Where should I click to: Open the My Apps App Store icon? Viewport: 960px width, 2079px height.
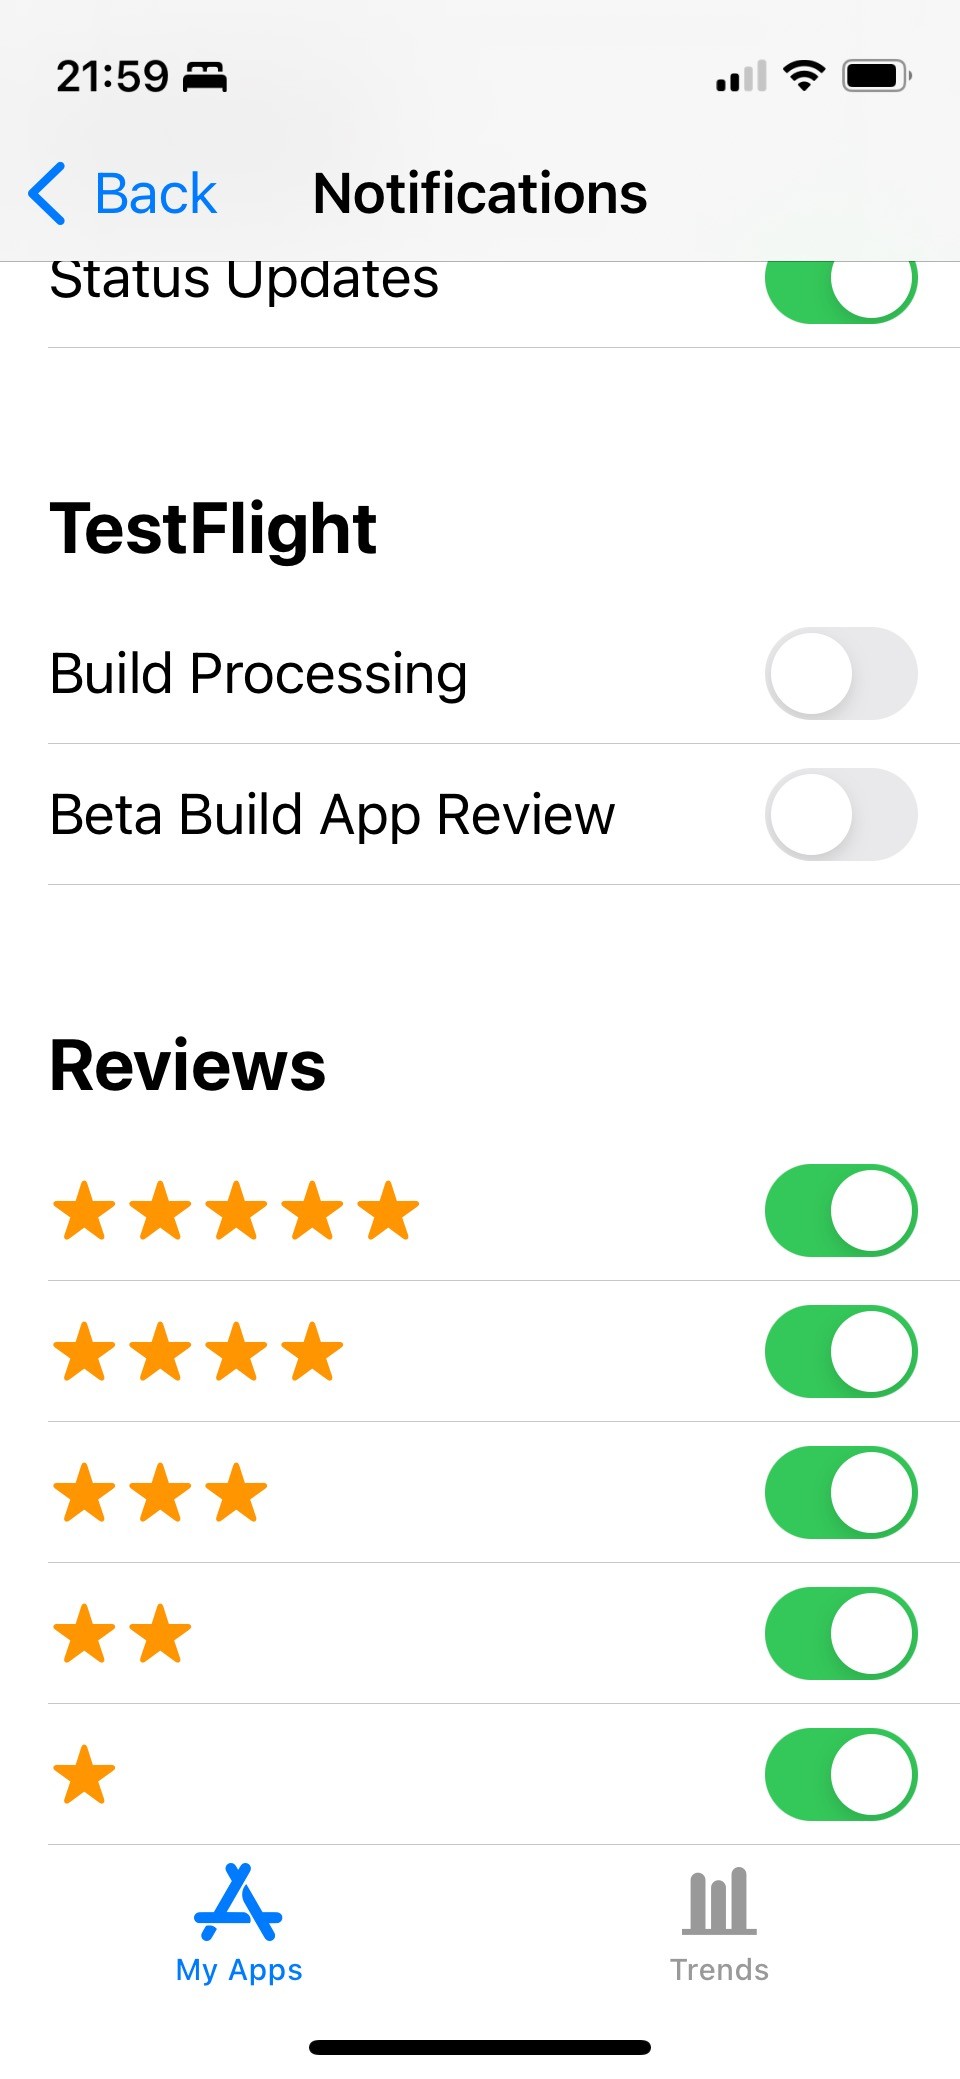click(238, 1901)
